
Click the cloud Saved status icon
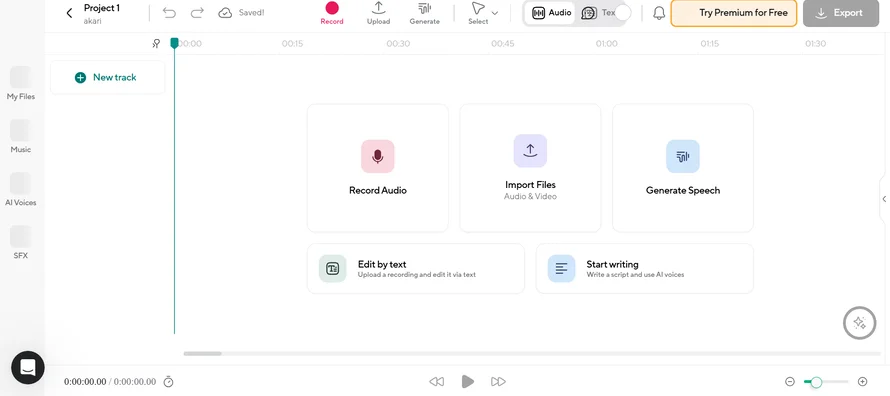point(225,12)
